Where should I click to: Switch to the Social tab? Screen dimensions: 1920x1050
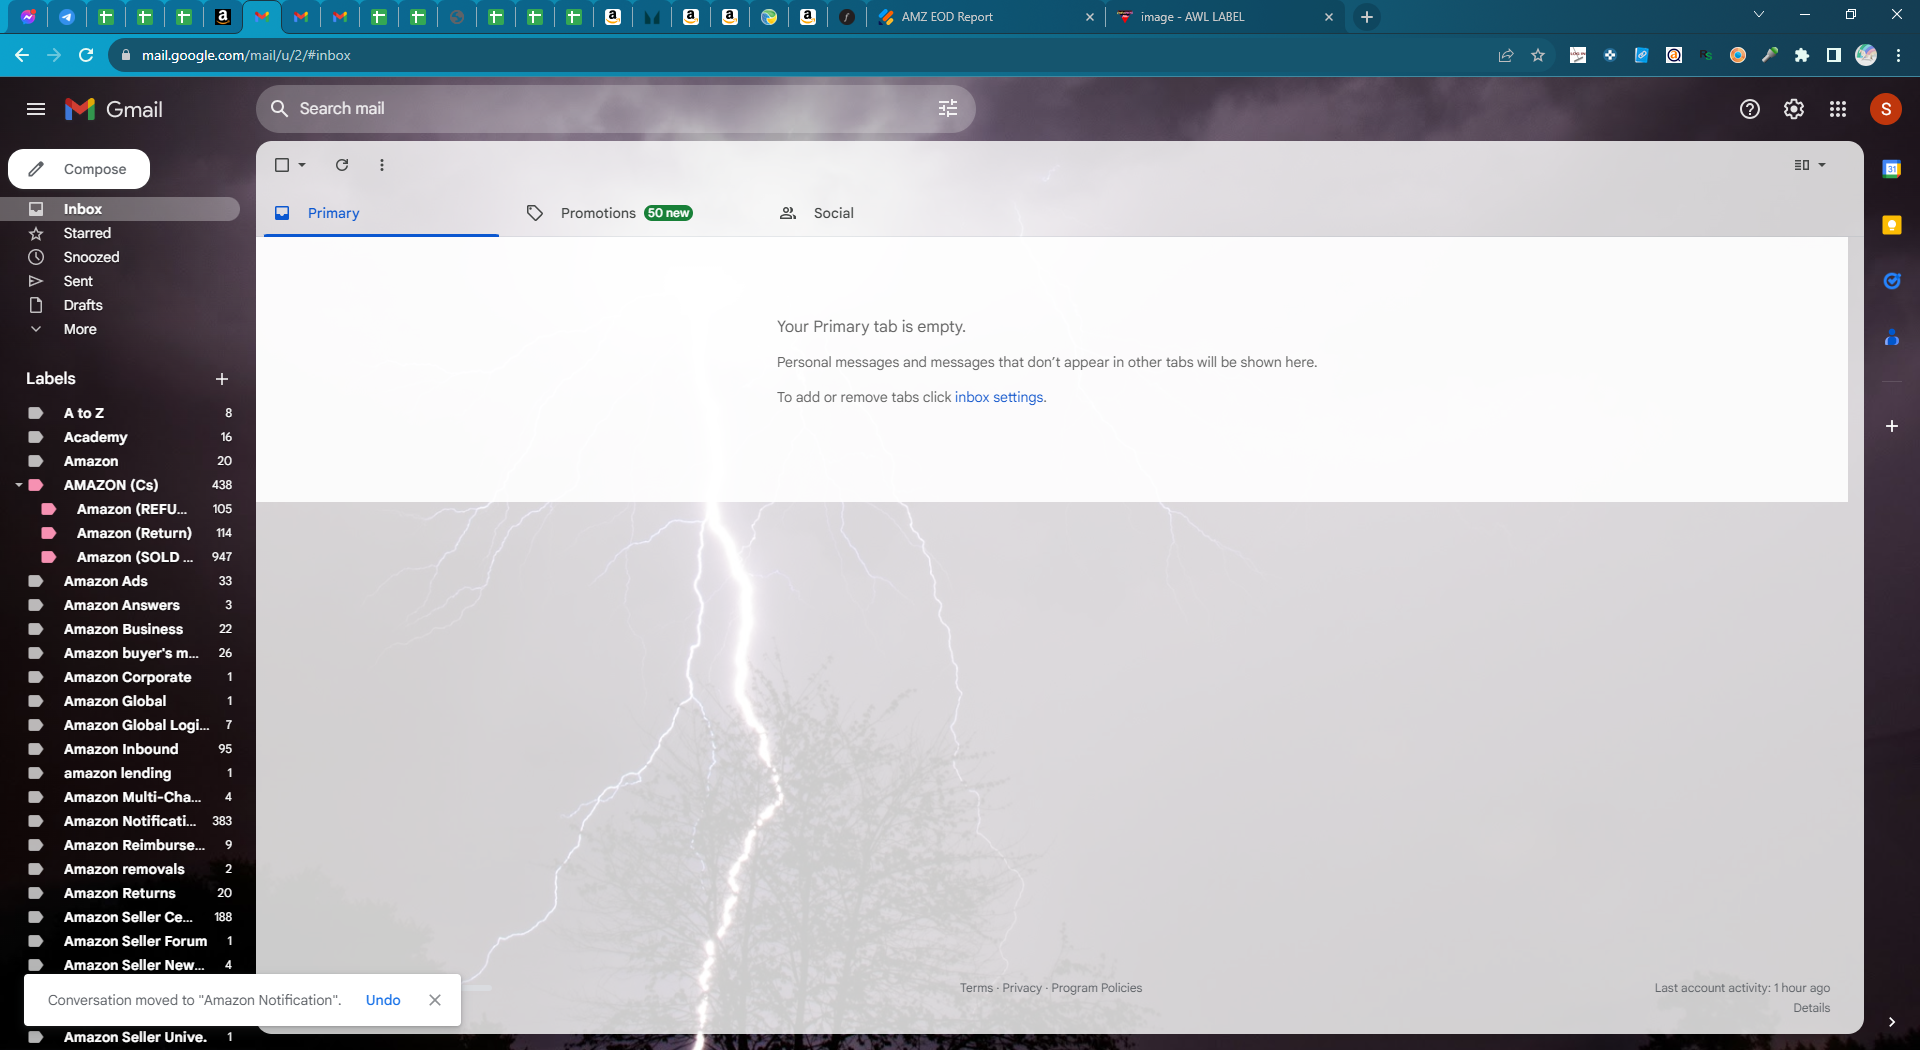[887, 213]
